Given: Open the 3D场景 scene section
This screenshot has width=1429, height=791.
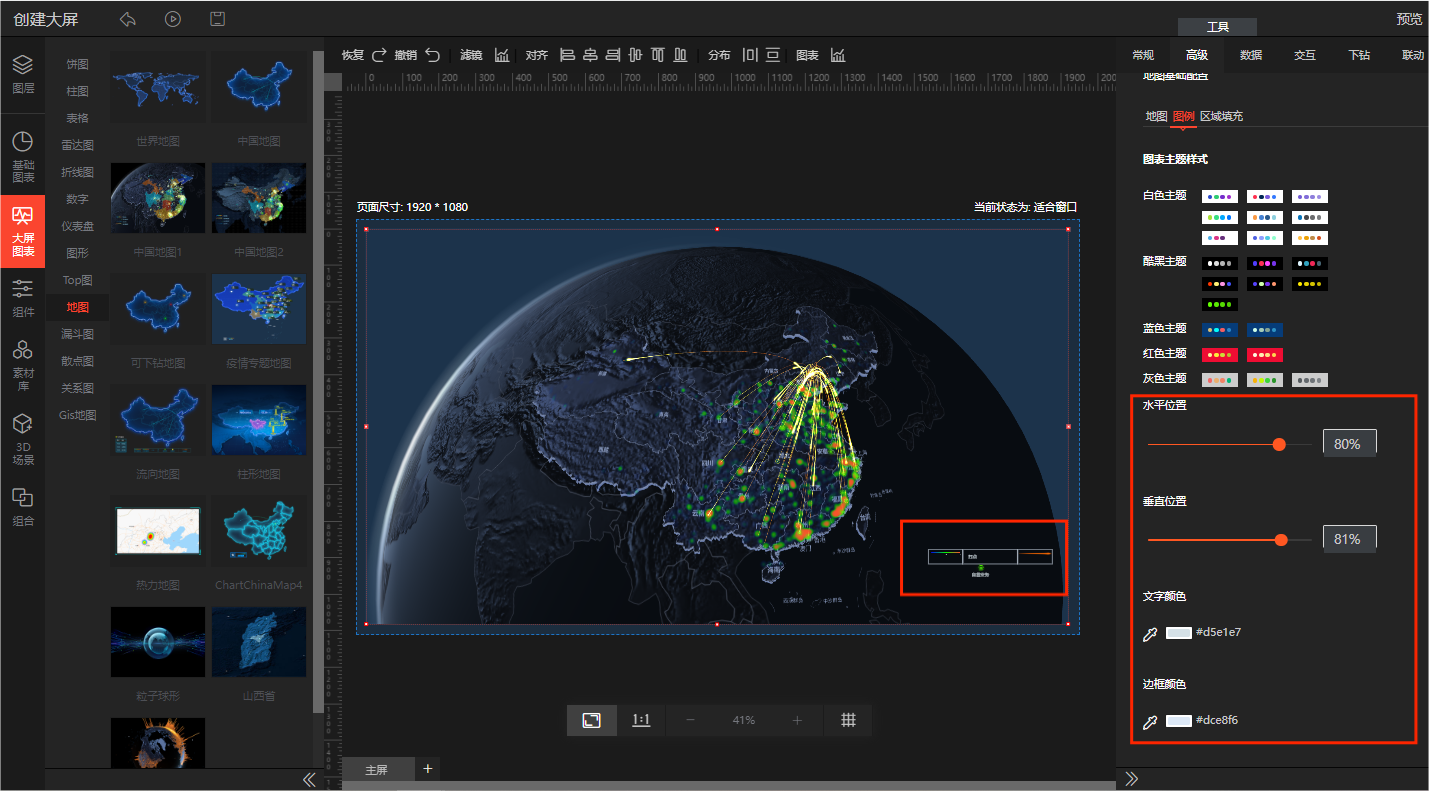Looking at the screenshot, I should [x=23, y=439].
